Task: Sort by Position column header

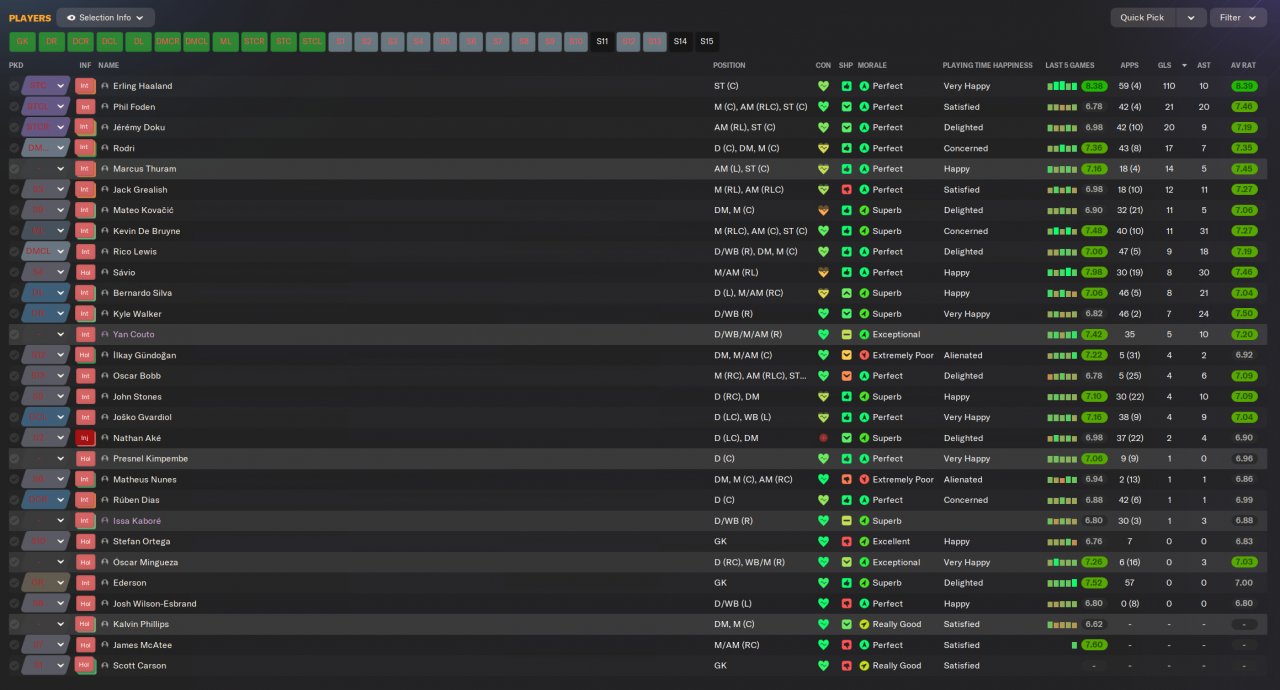Action: [x=729, y=65]
